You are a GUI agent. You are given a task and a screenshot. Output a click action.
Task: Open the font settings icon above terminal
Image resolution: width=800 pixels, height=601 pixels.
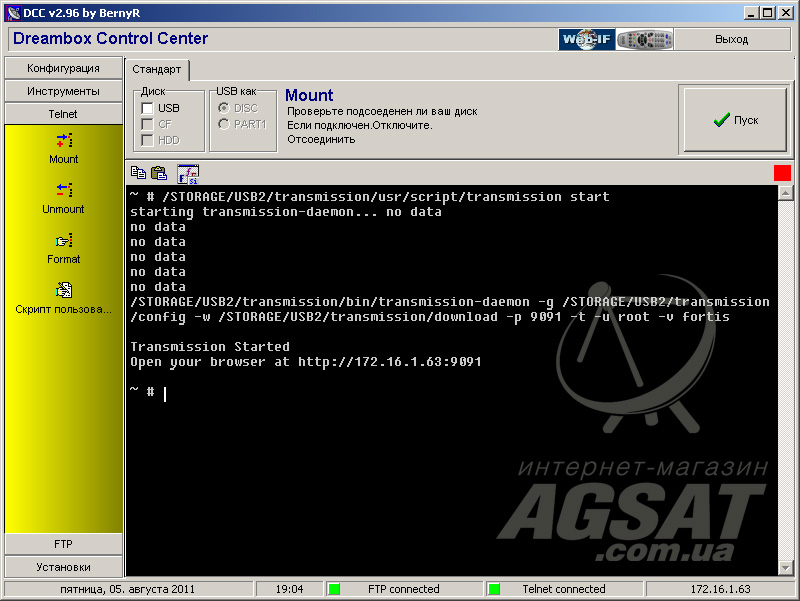188,174
